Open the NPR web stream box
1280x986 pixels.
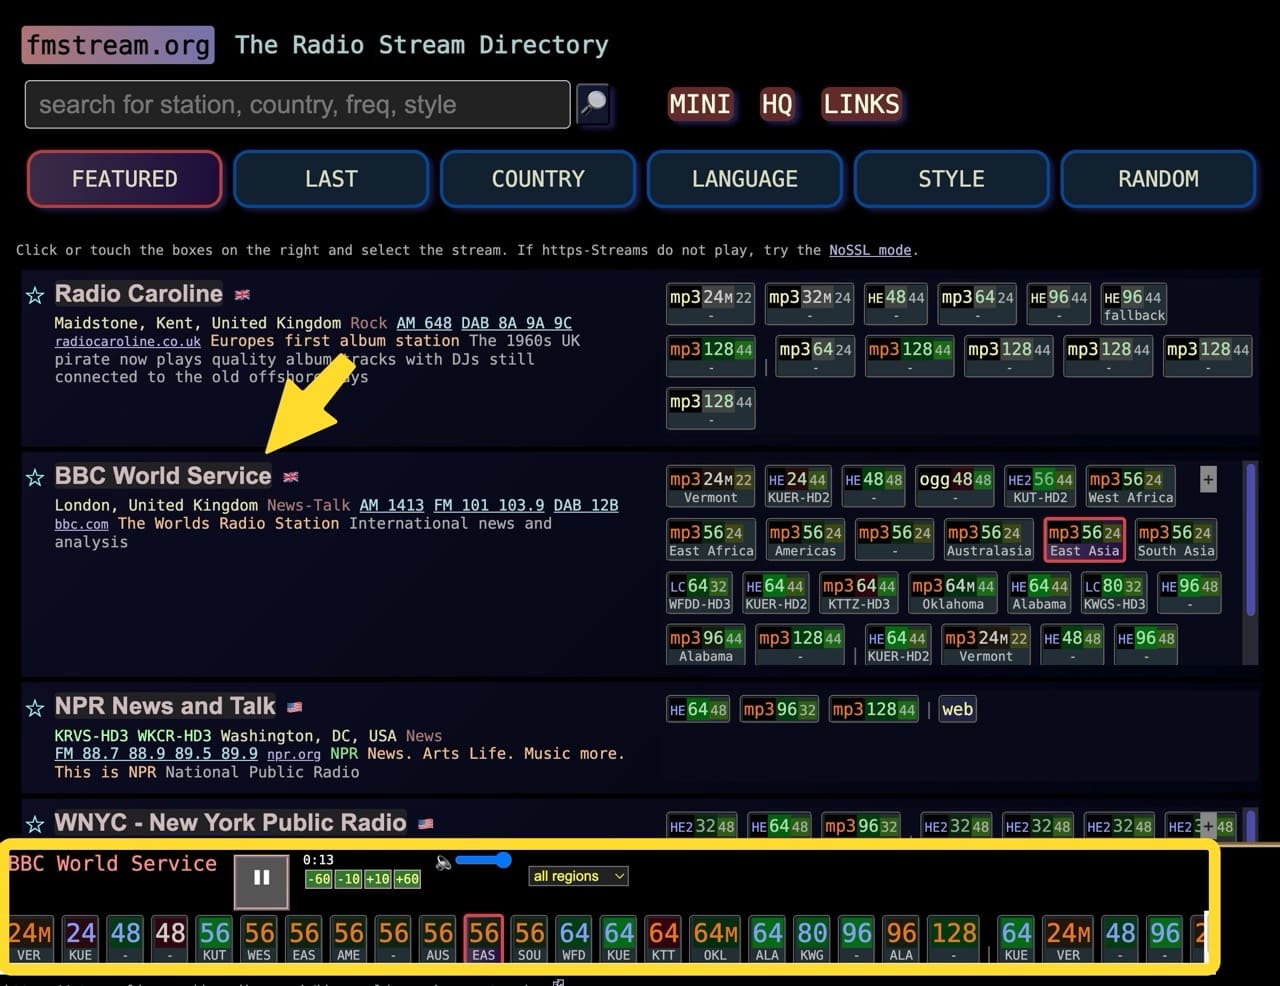click(957, 710)
